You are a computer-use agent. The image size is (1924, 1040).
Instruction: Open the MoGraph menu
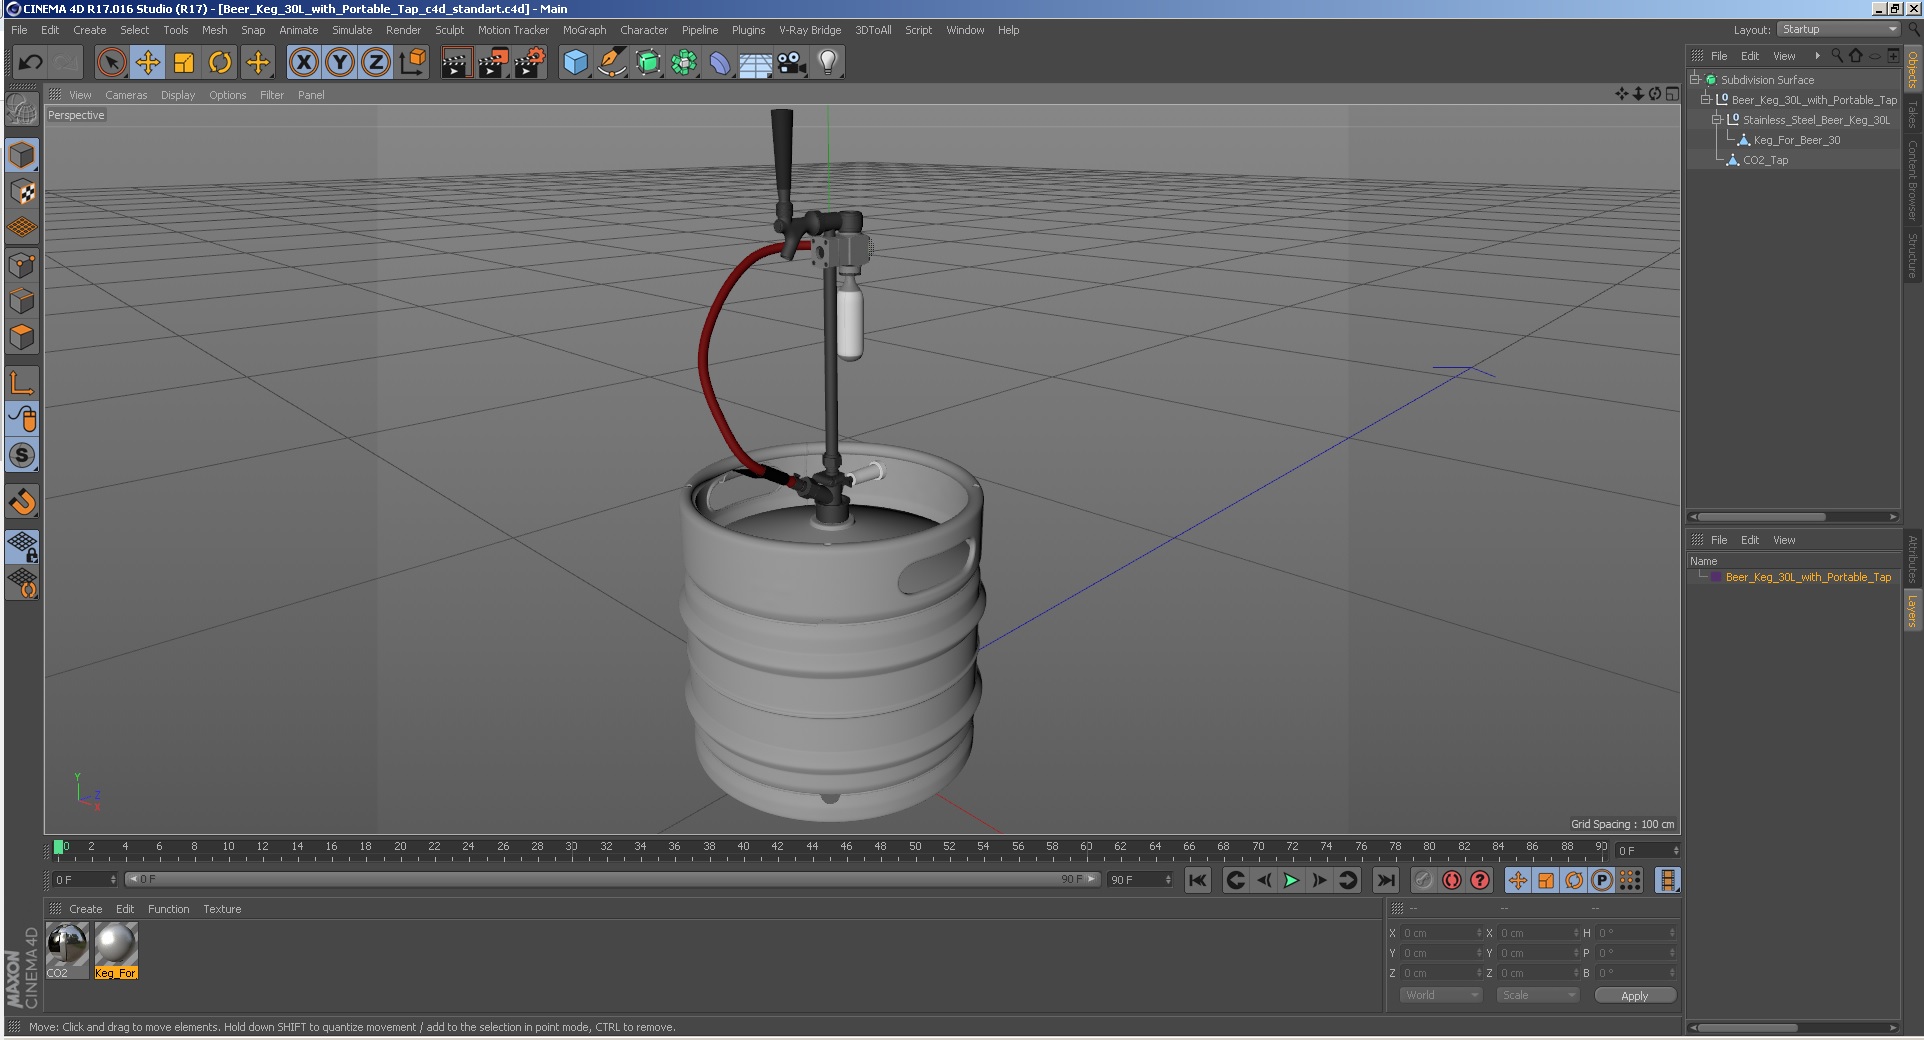[x=584, y=30]
